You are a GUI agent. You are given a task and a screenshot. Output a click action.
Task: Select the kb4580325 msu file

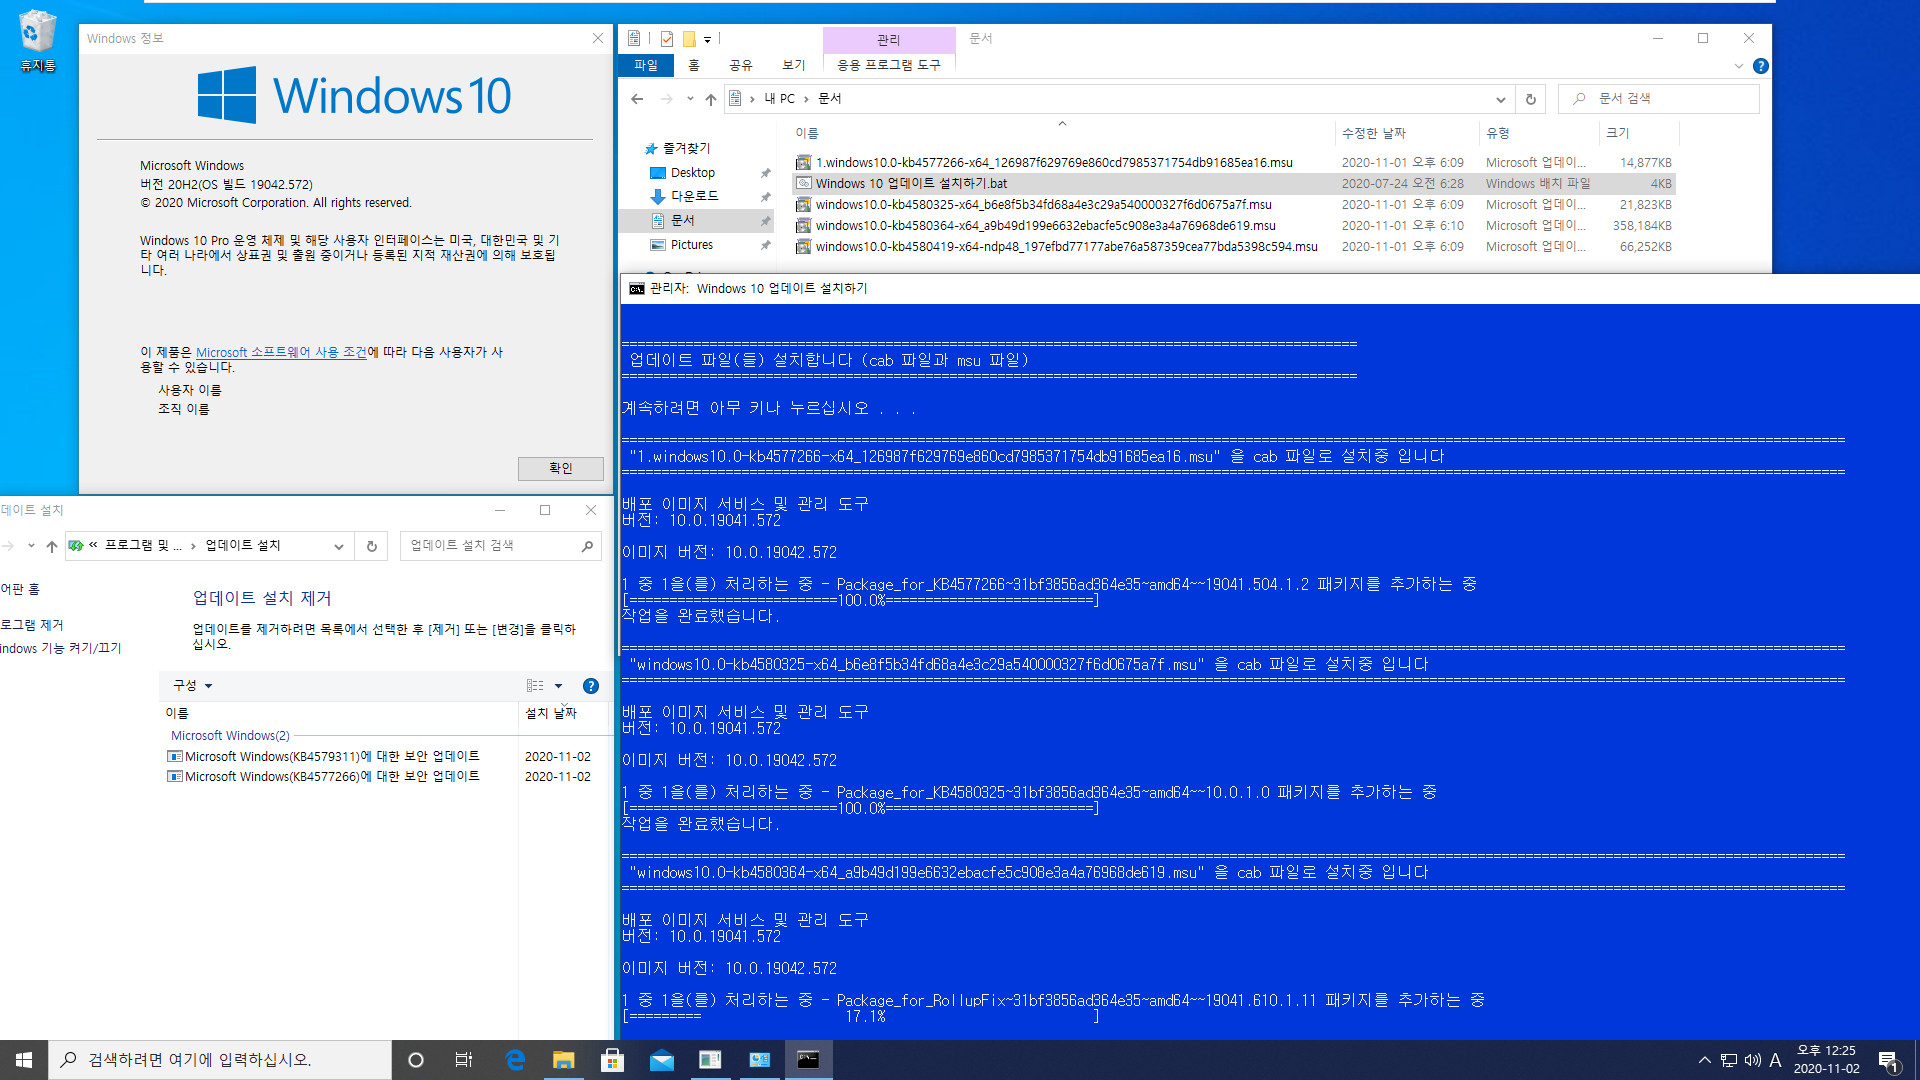click(1043, 205)
